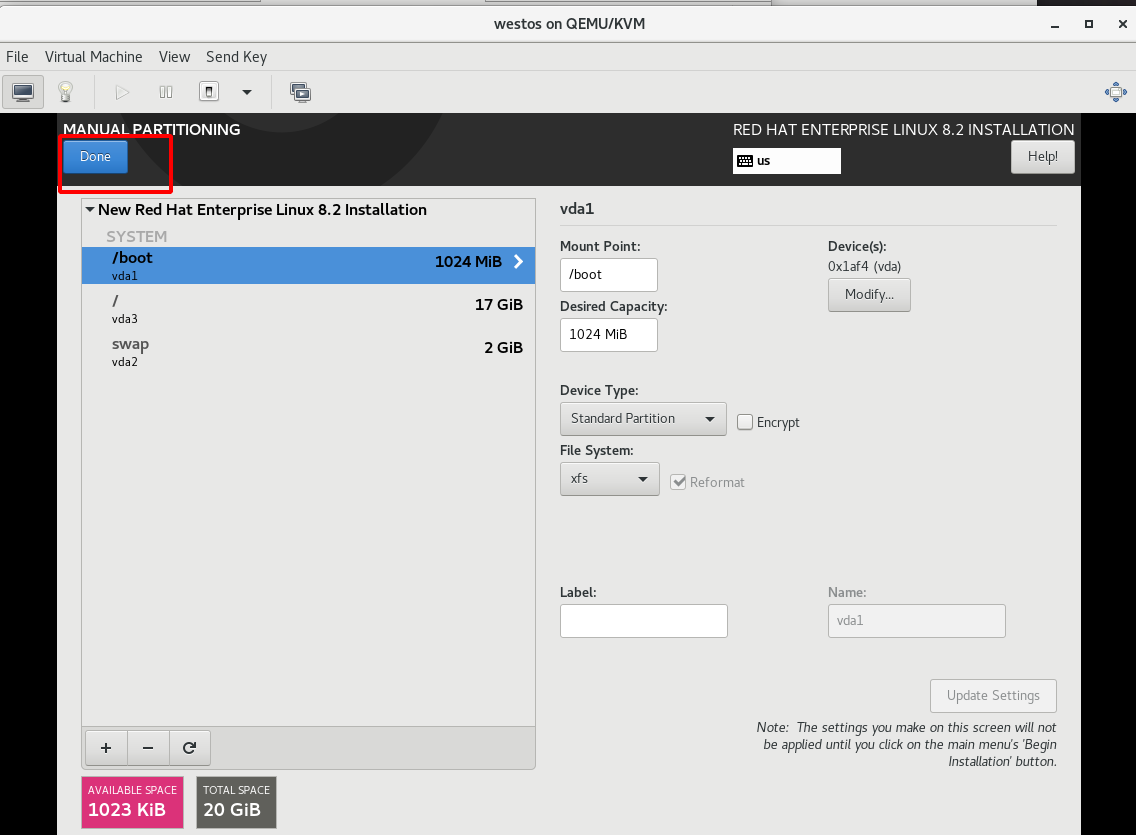Select the / vda3 17 GiB partition

click(309, 309)
